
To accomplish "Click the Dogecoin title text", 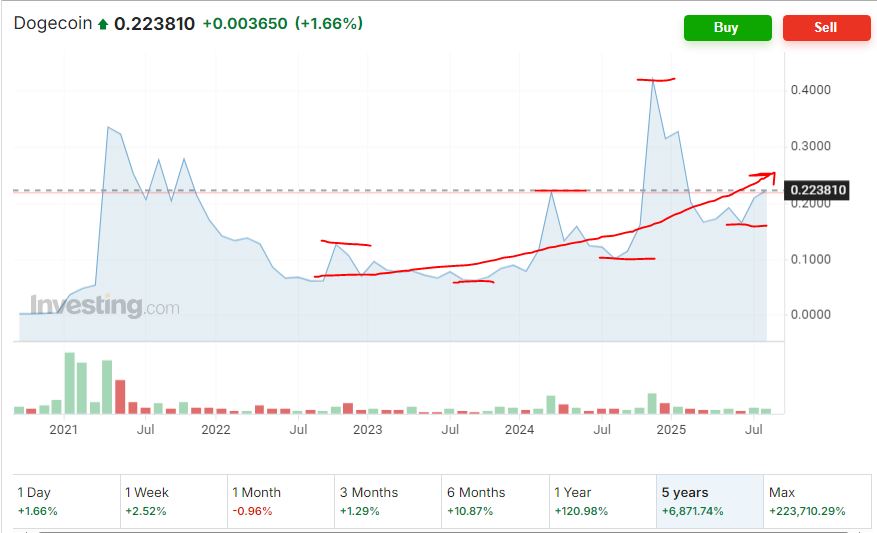I will point(53,23).
